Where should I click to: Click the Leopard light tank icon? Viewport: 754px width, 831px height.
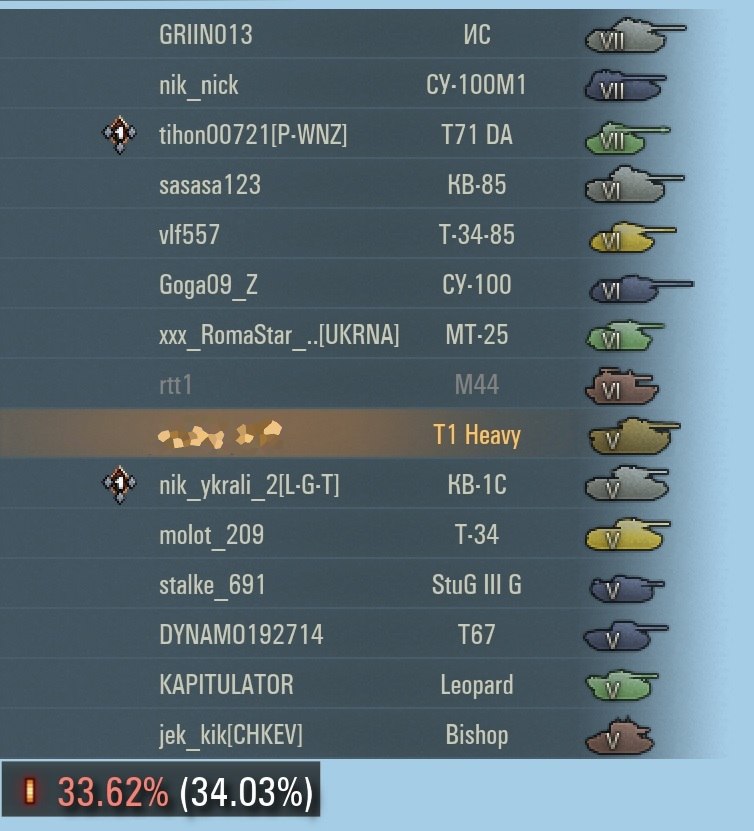coord(622,685)
